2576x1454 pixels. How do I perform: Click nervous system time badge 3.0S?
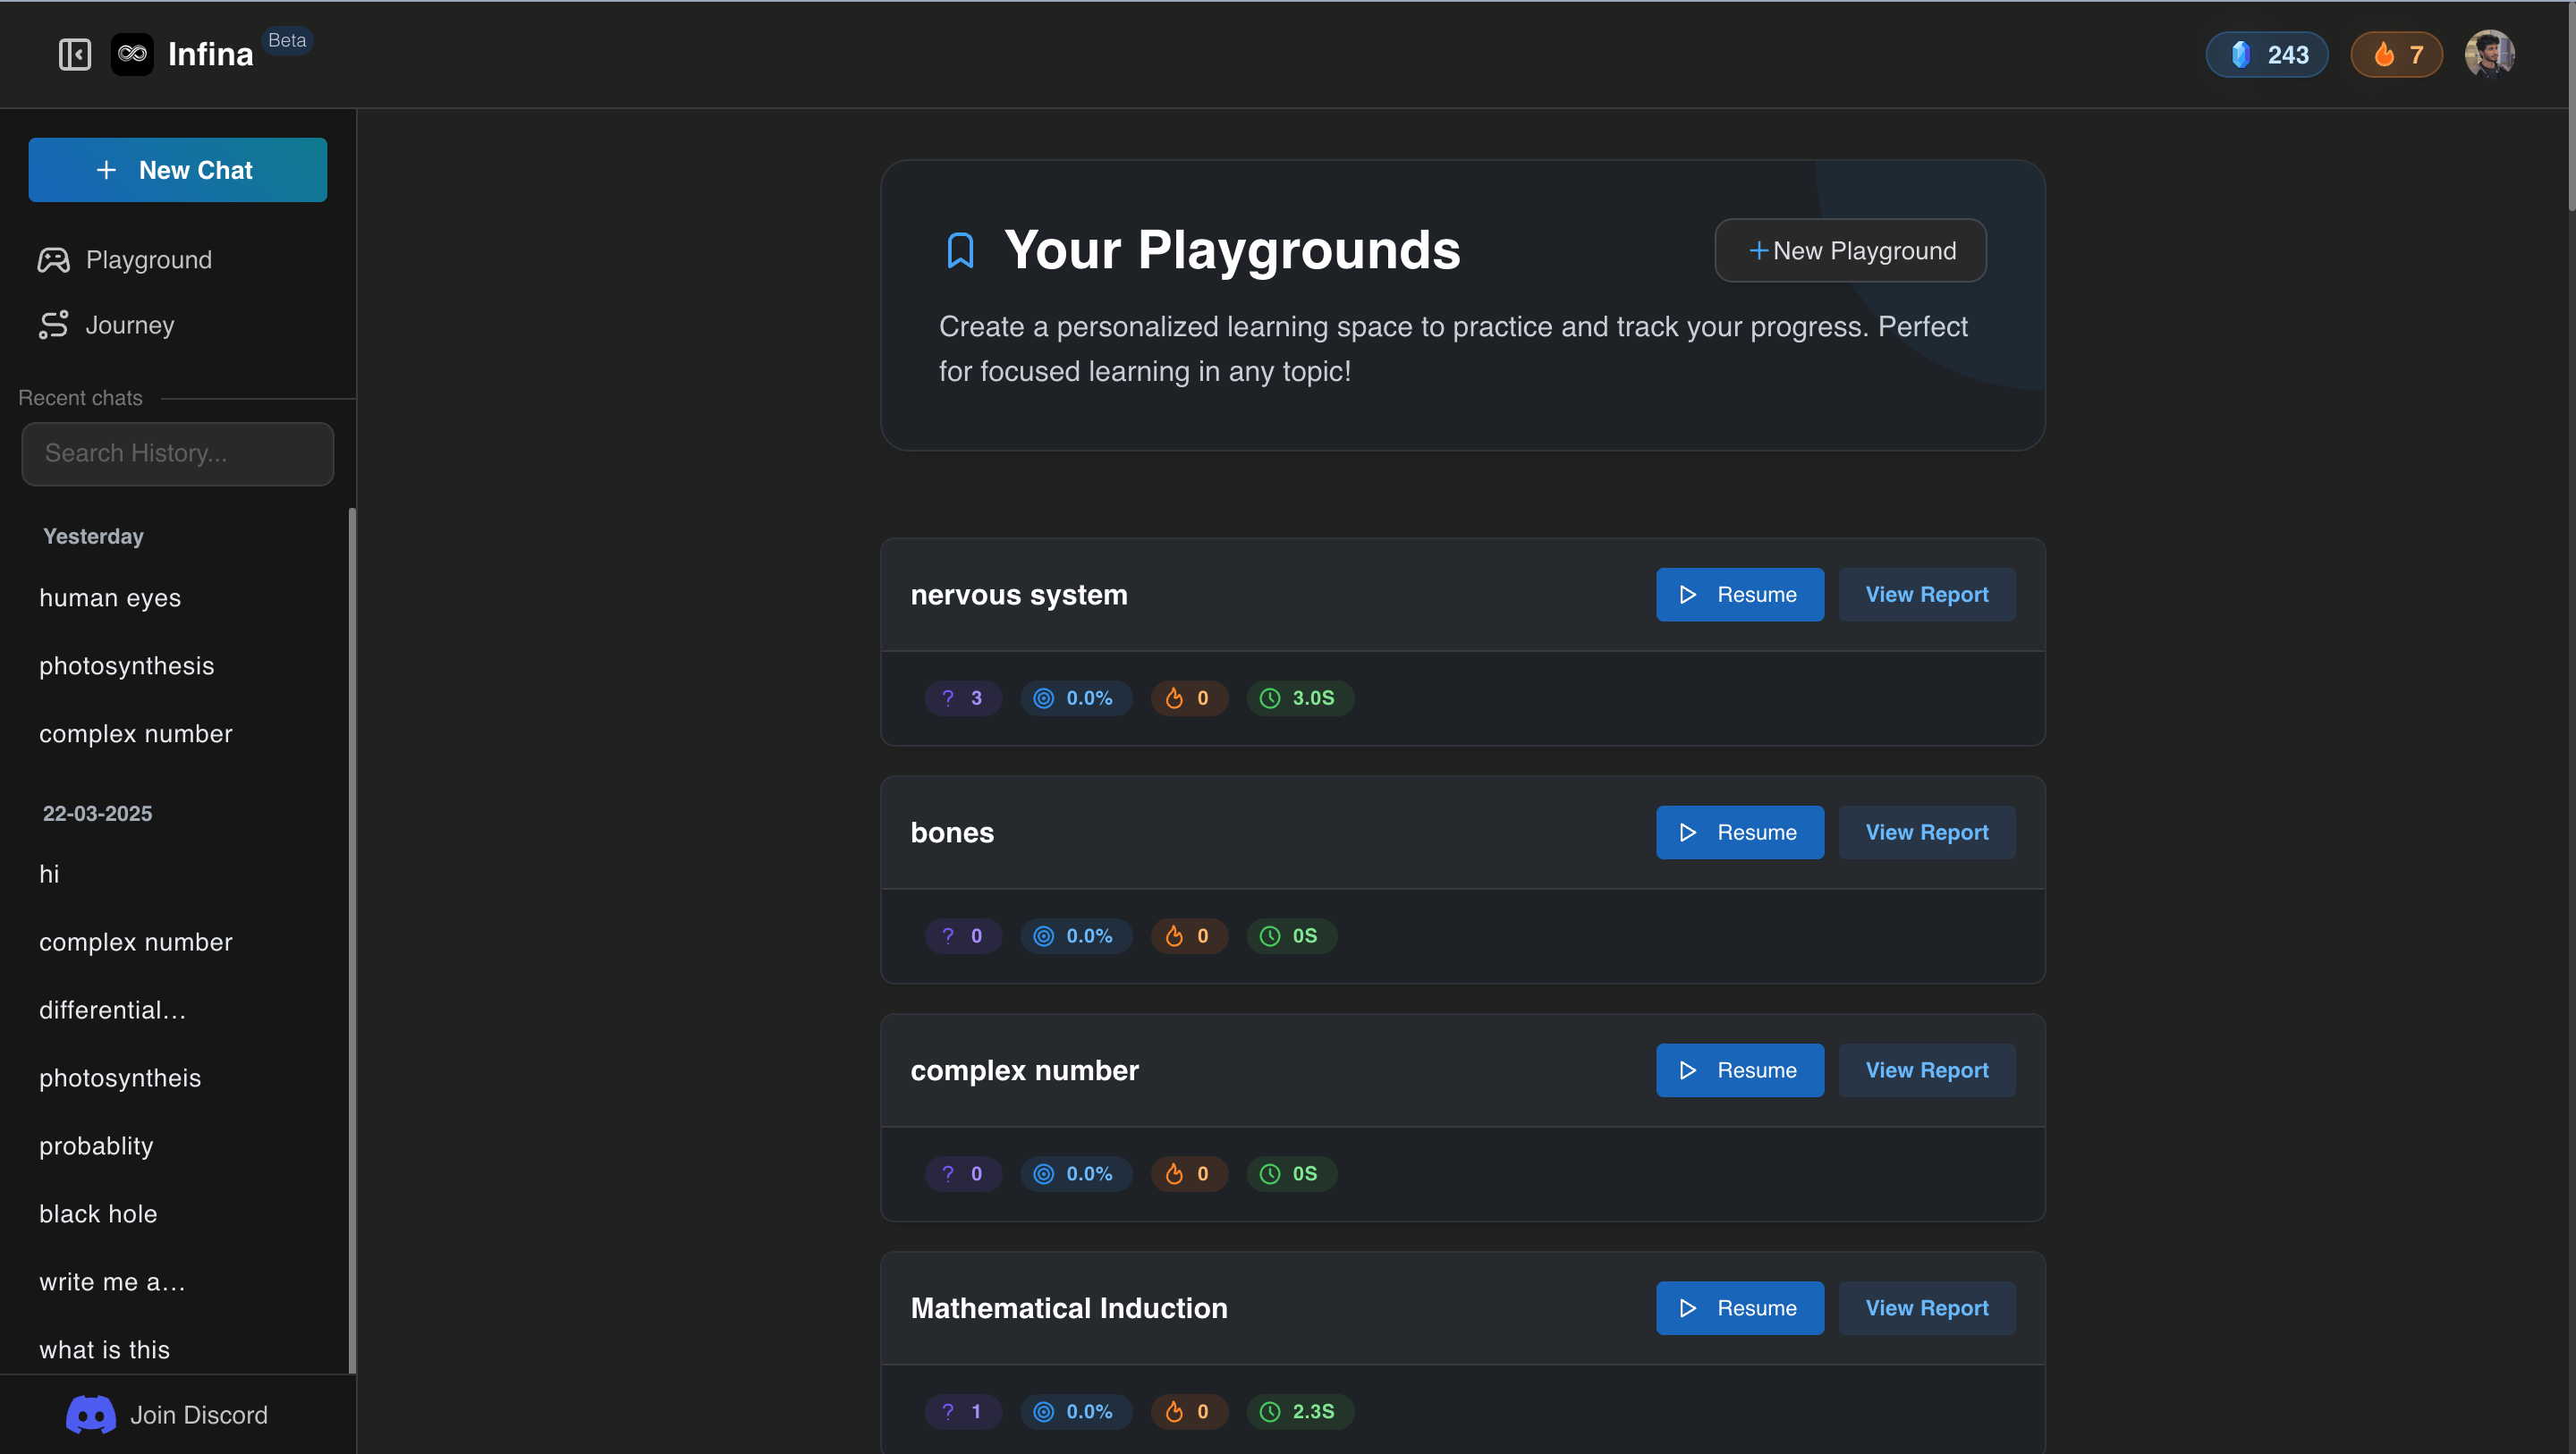pyautogui.click(x=1299, y=698)
